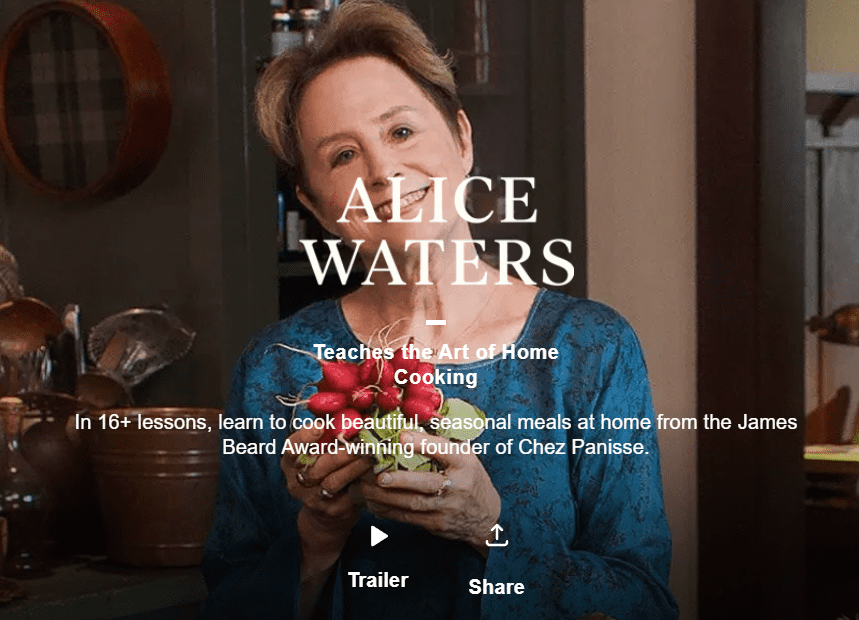The width and height of the screenshot is (859, 620).
Task: Select the WATERS heading text
Action: pos(439,262)
